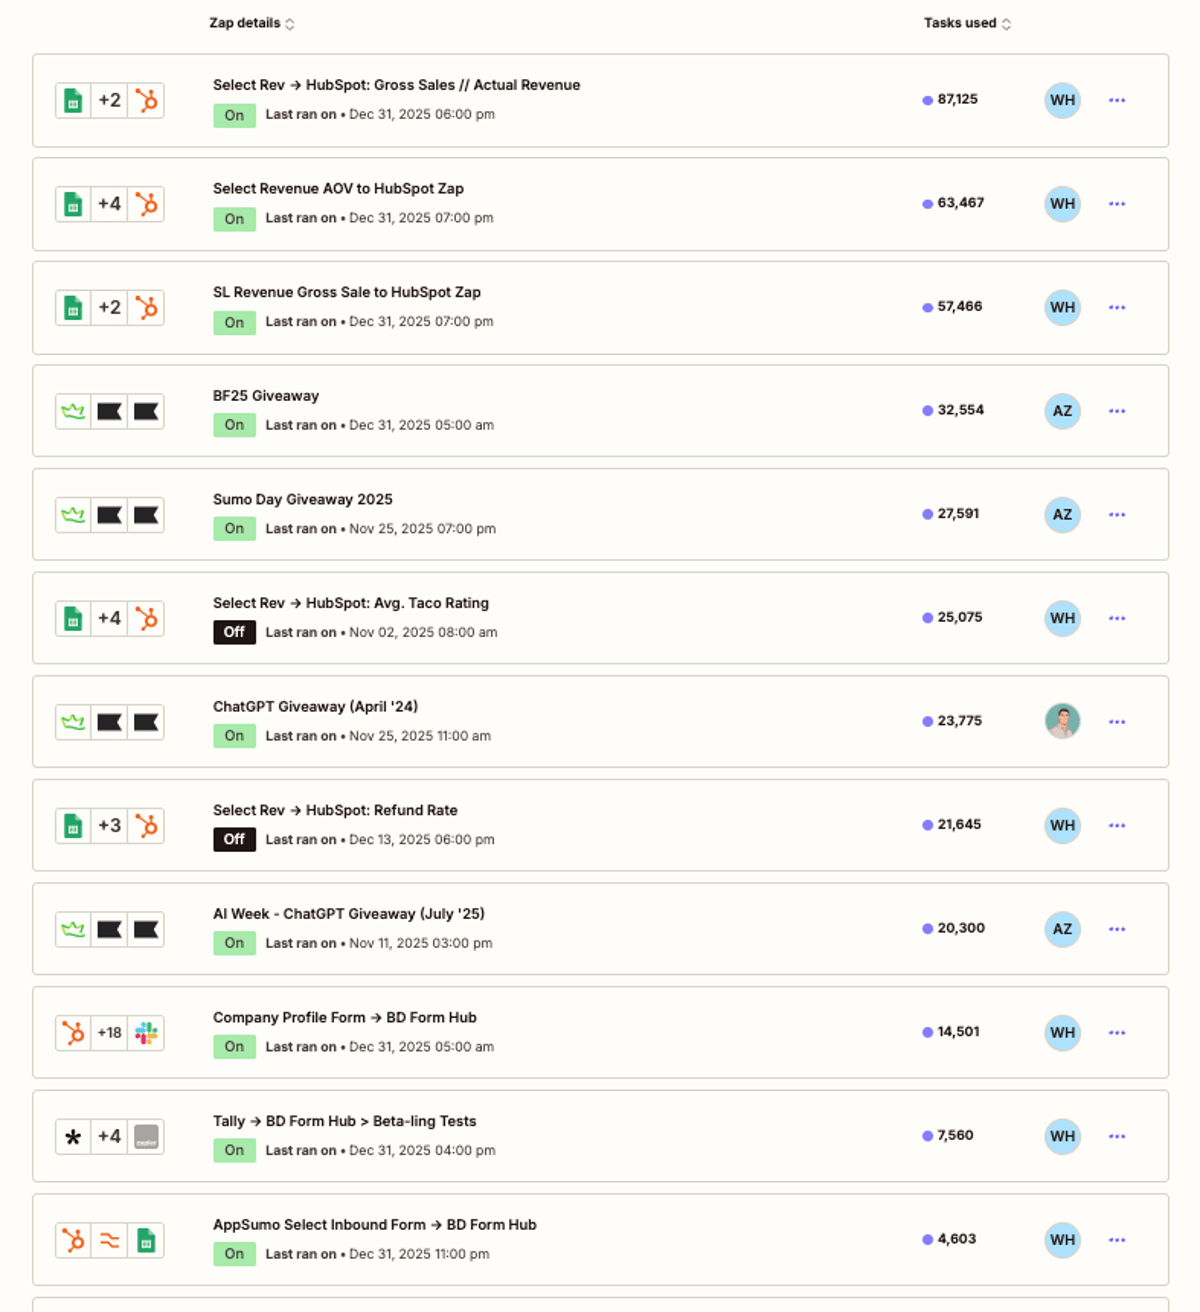The height and width of the screenshot is (1312, 1200).
Task: Click the KingSumo crown icon on BF25 Giveaway
Action: (x=72, y=411)
